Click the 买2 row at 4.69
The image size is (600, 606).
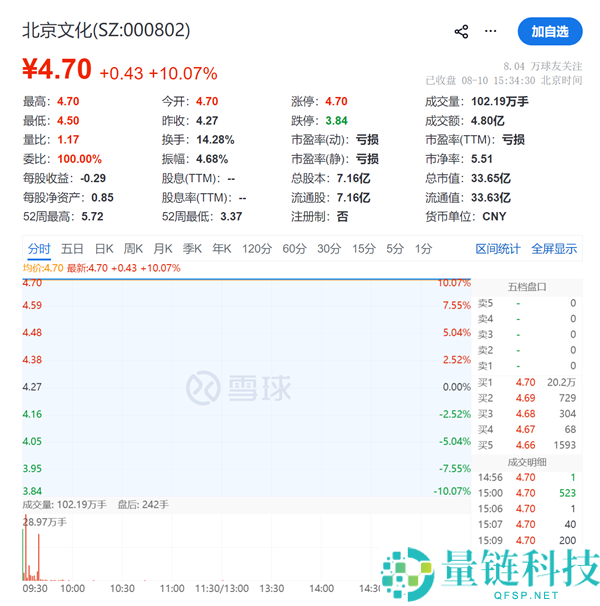pyautogui.click(x=527, y=398)
